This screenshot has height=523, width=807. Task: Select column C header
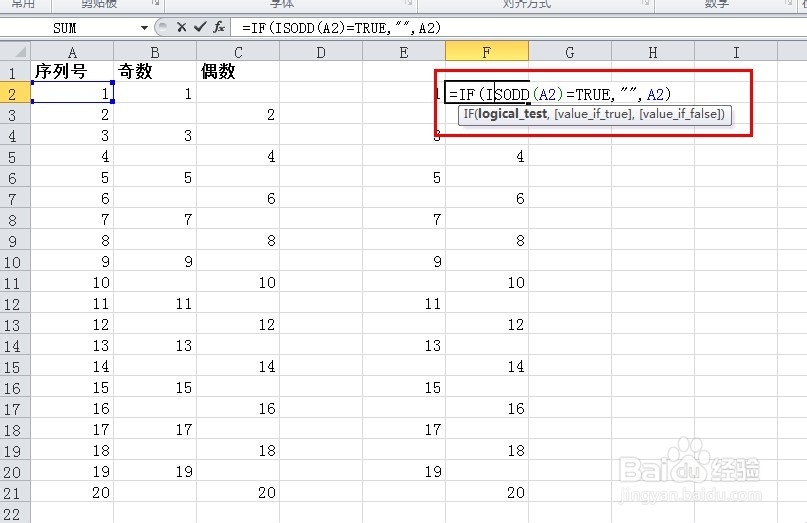(x=238, y=52)
